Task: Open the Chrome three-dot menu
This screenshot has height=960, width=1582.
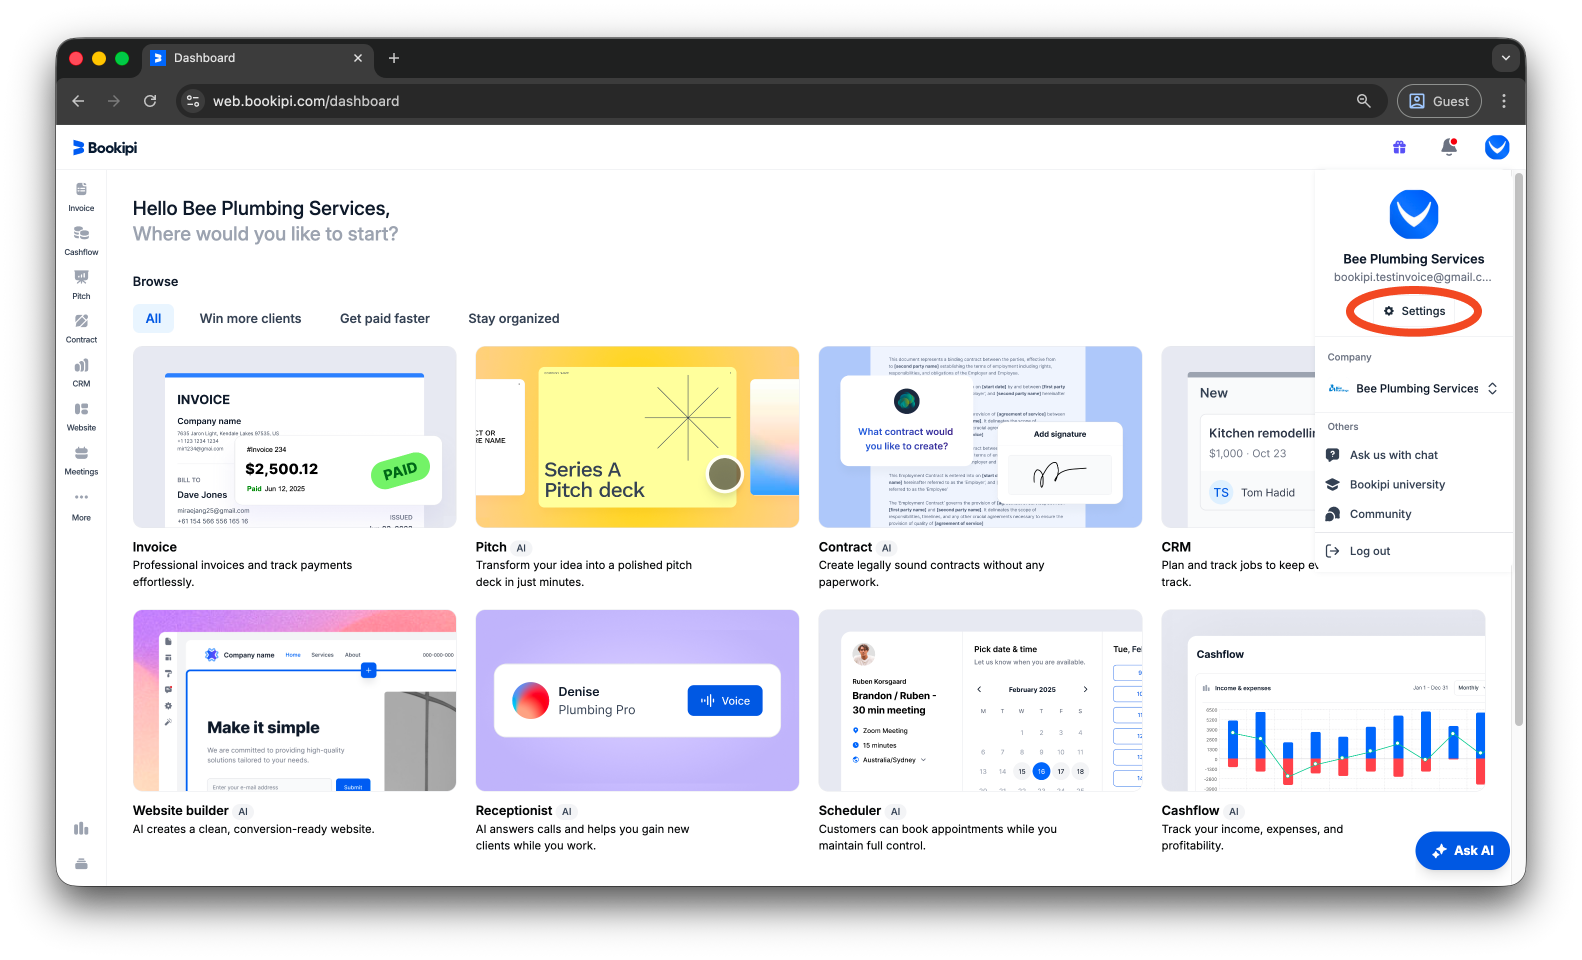Action: pyautogui.click(x=1503, y=101)
